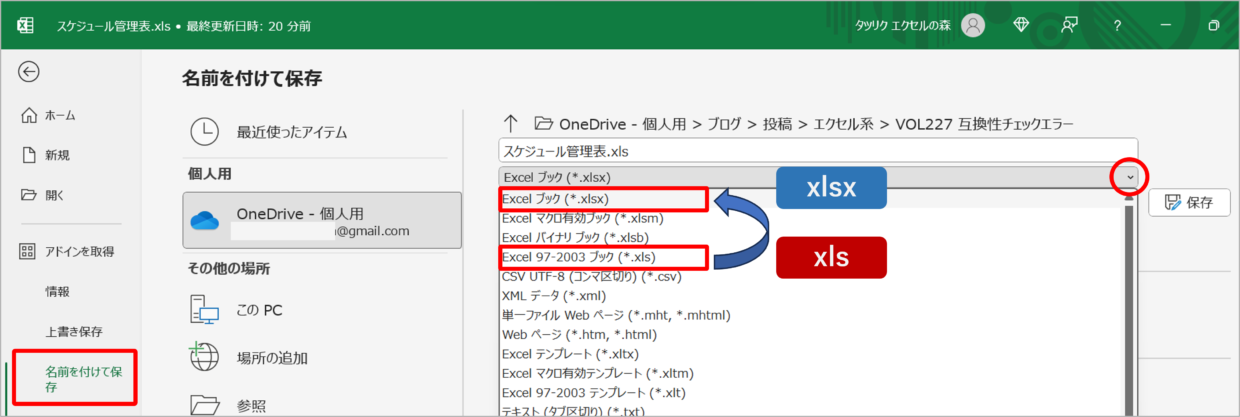Click the Excel logo icon in title bar
This screenshot has height=417, width=1240.
26,25
